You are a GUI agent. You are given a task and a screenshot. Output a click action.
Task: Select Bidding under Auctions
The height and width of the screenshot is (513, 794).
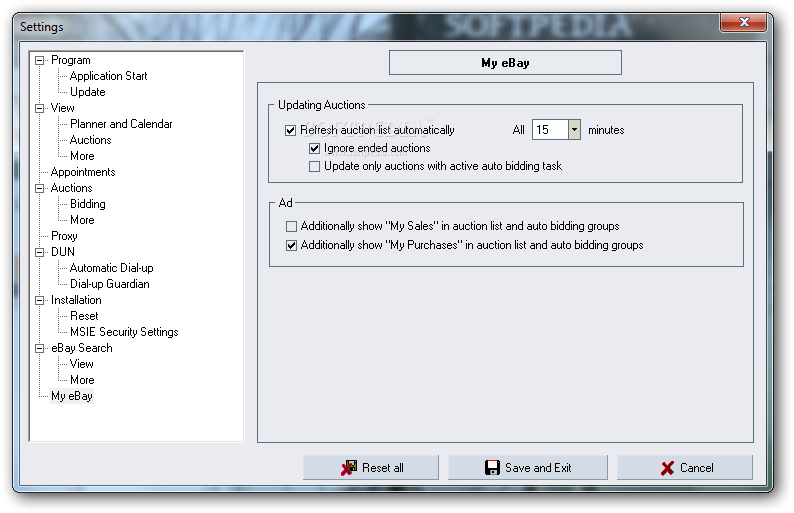pos(88,204)
